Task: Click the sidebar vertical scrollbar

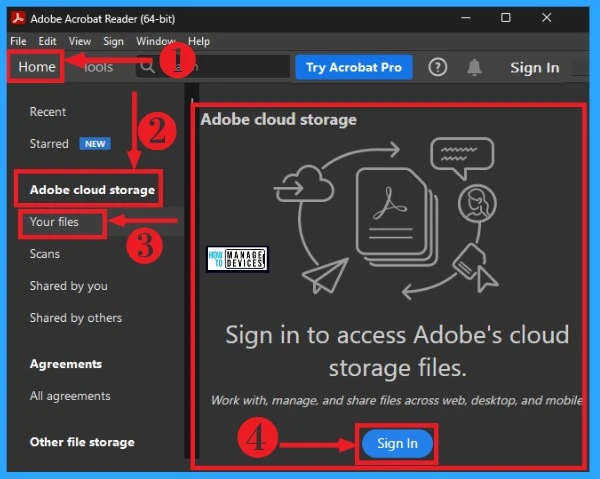Action: (x=191, y=271)
